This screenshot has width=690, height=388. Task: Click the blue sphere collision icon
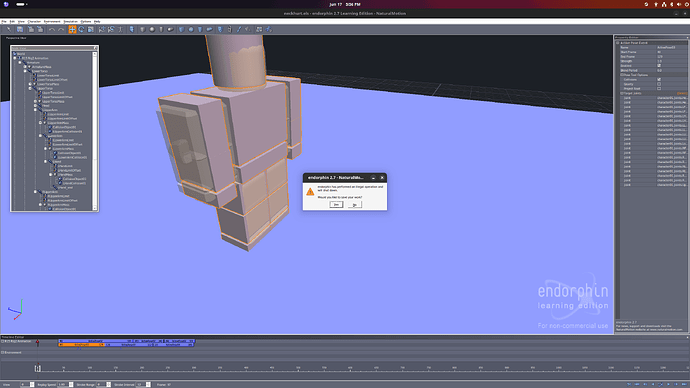coord(191,29)
